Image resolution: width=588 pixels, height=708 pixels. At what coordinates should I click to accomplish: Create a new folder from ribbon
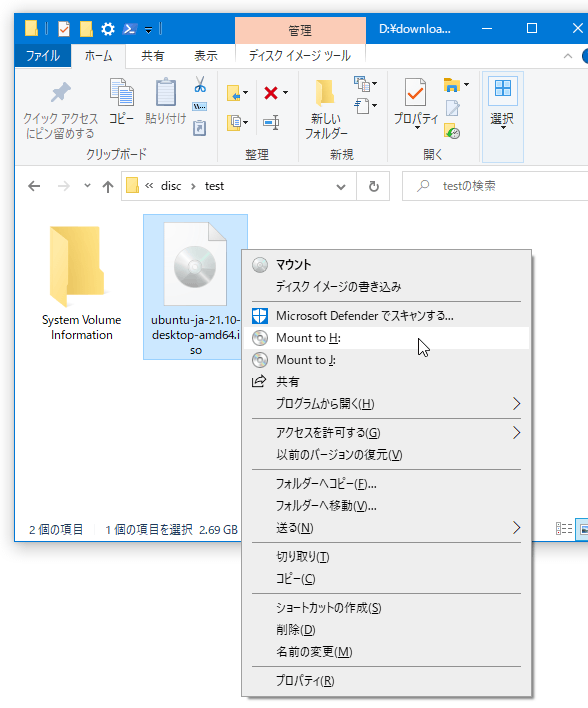[326, 109]
